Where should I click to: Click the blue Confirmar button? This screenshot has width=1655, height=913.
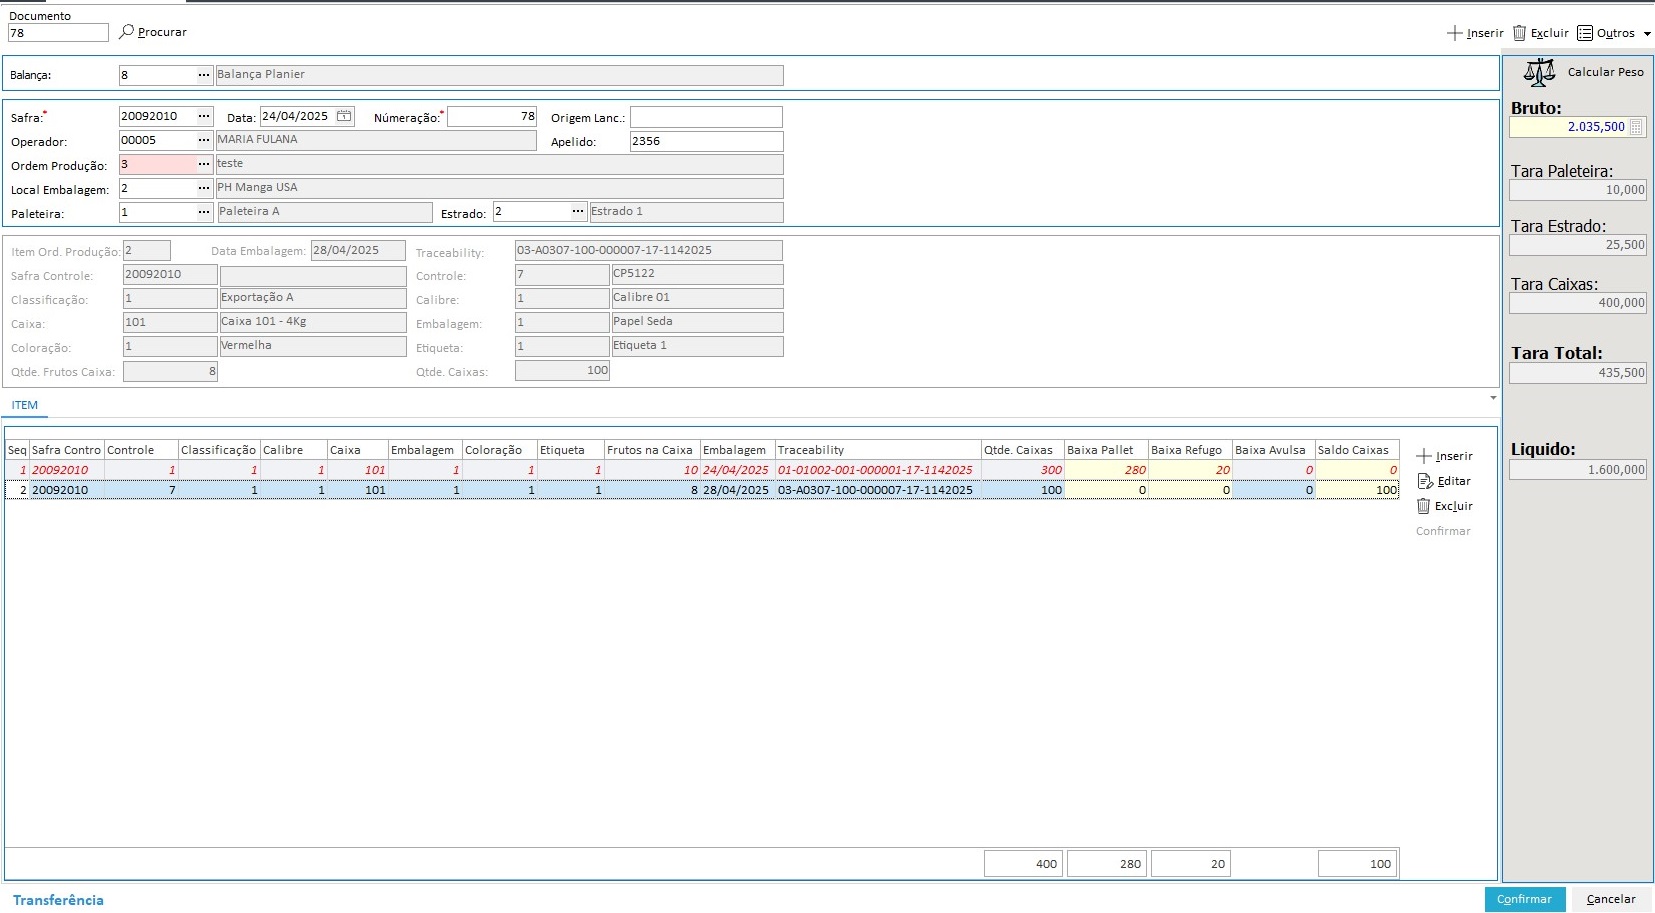pyautogui.click(x=1525, y=899)
